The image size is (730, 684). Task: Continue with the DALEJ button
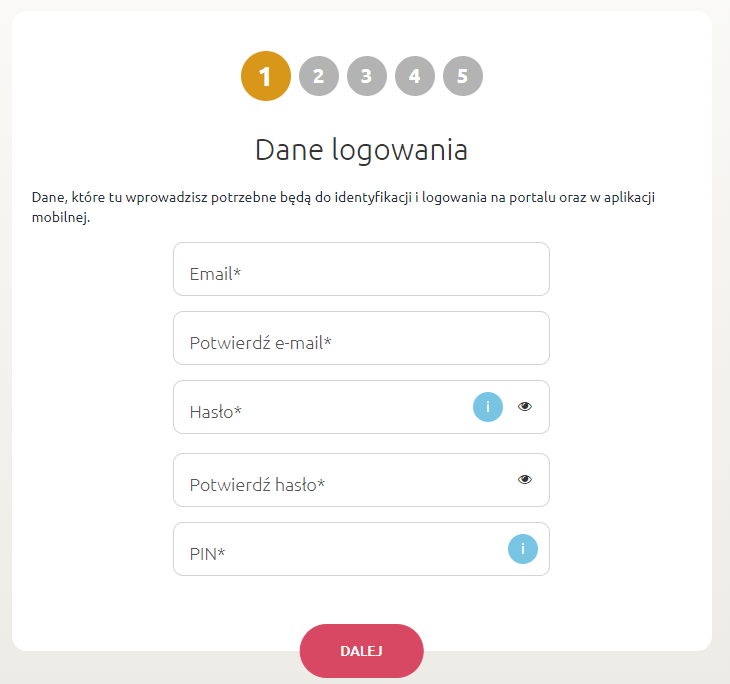[361, 650]
